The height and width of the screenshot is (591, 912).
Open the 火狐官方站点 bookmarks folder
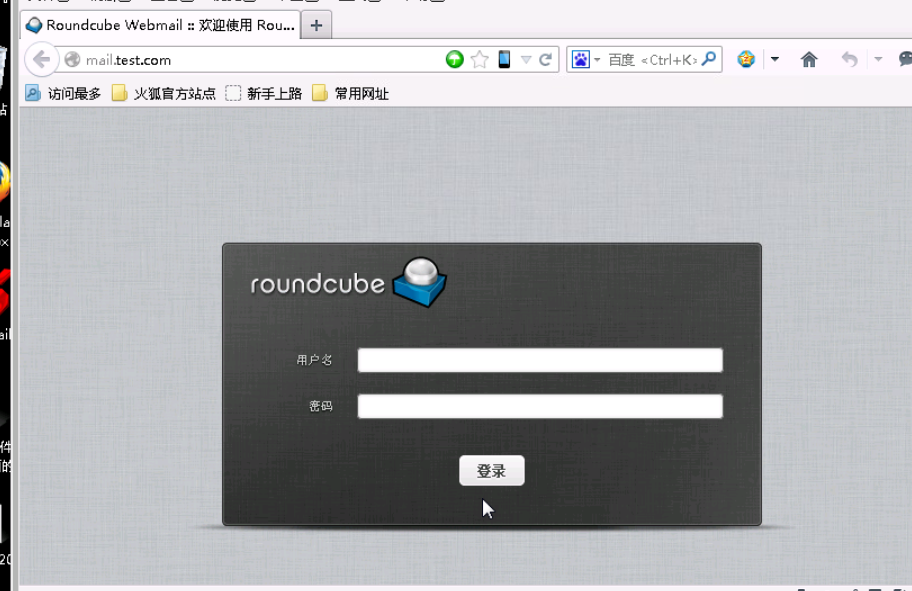tap(163, 94)
